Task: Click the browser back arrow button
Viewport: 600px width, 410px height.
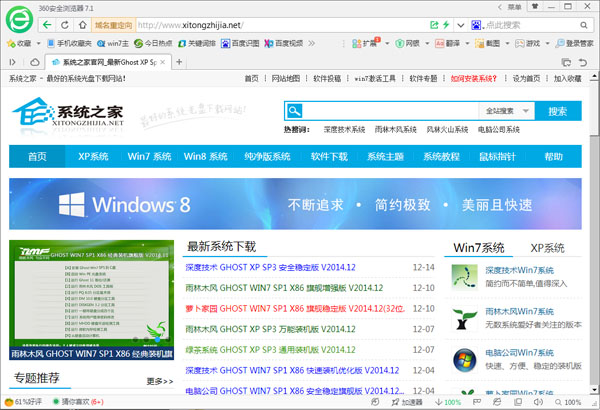Action: point(47,25)
